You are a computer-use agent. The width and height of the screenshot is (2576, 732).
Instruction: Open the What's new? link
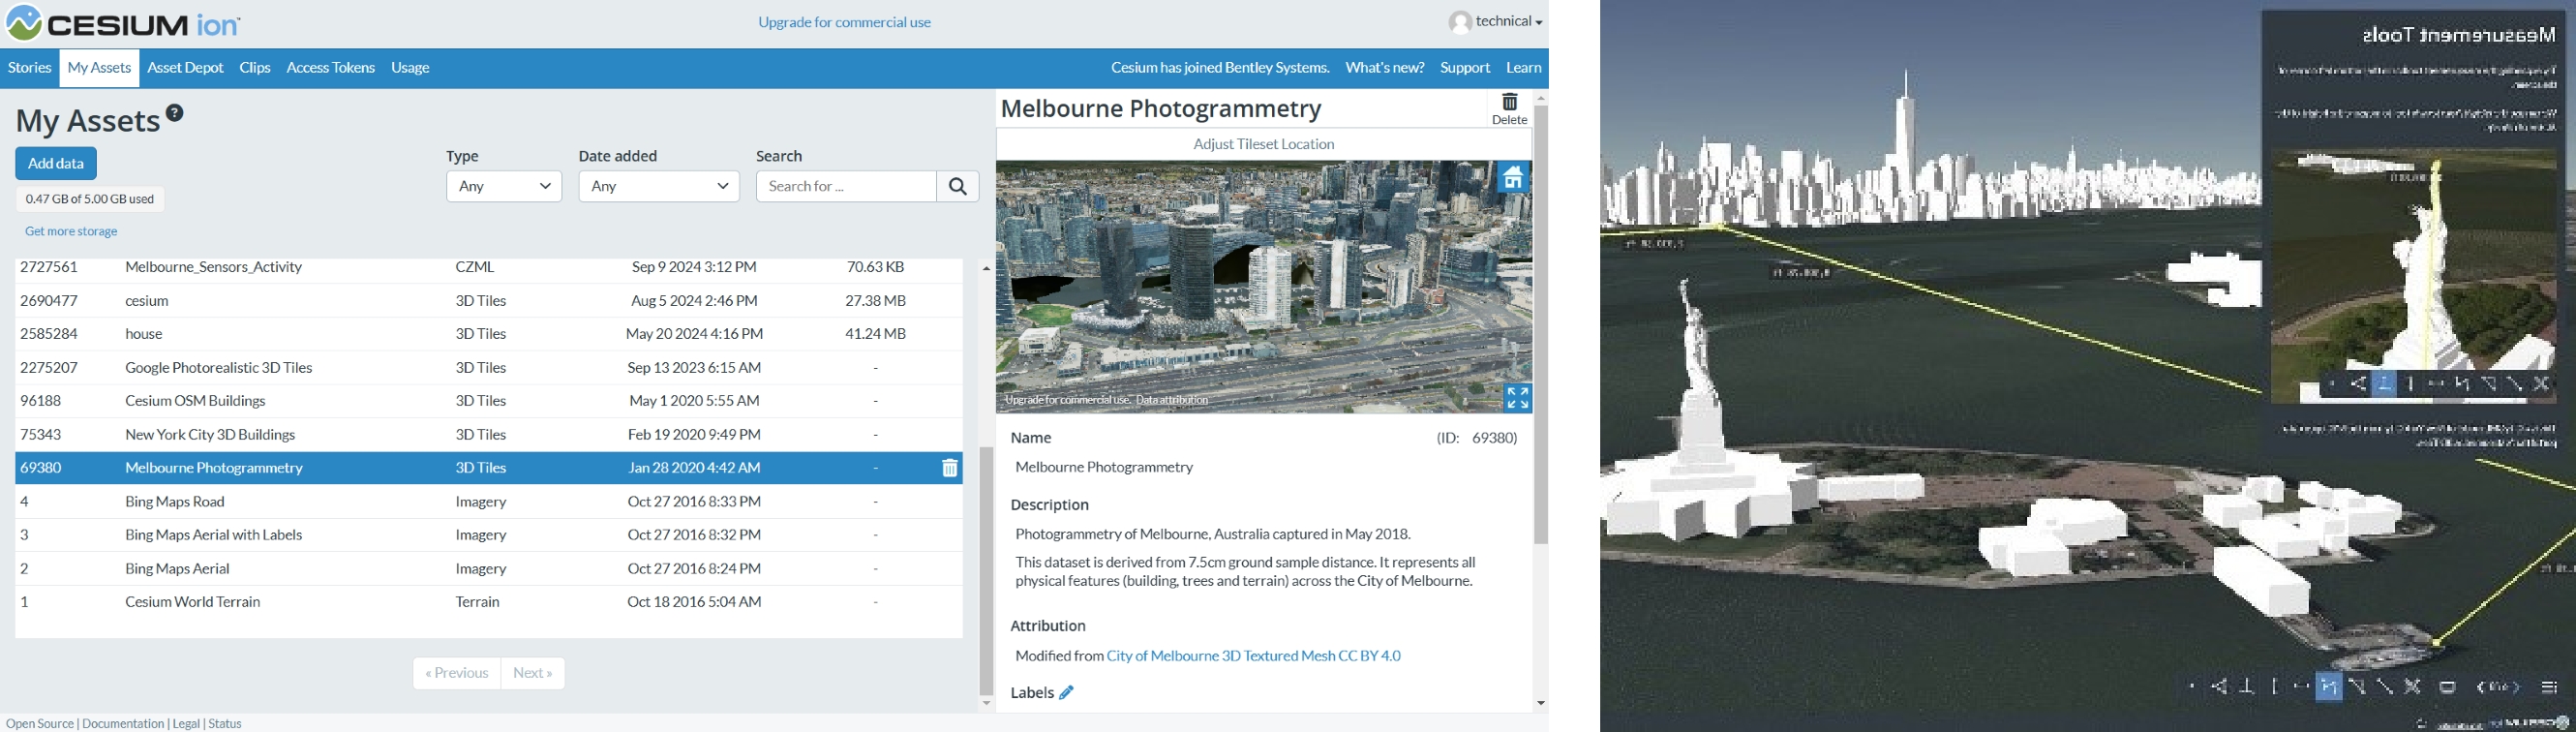pos(1385,68)
